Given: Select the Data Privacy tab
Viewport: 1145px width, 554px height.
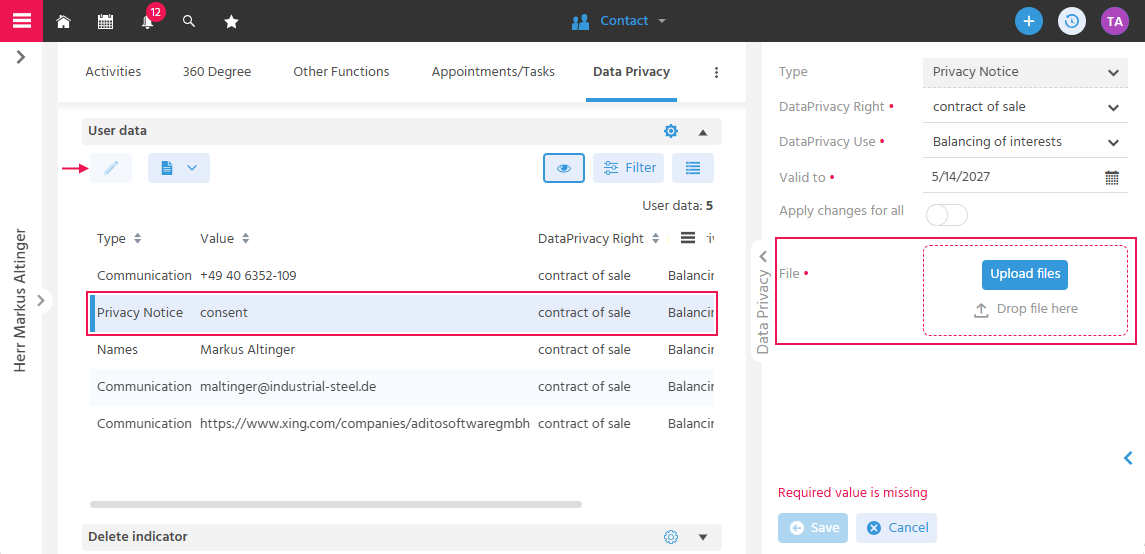Looking at the screenshot, I should pyautogui.click(x=631, y=72).
